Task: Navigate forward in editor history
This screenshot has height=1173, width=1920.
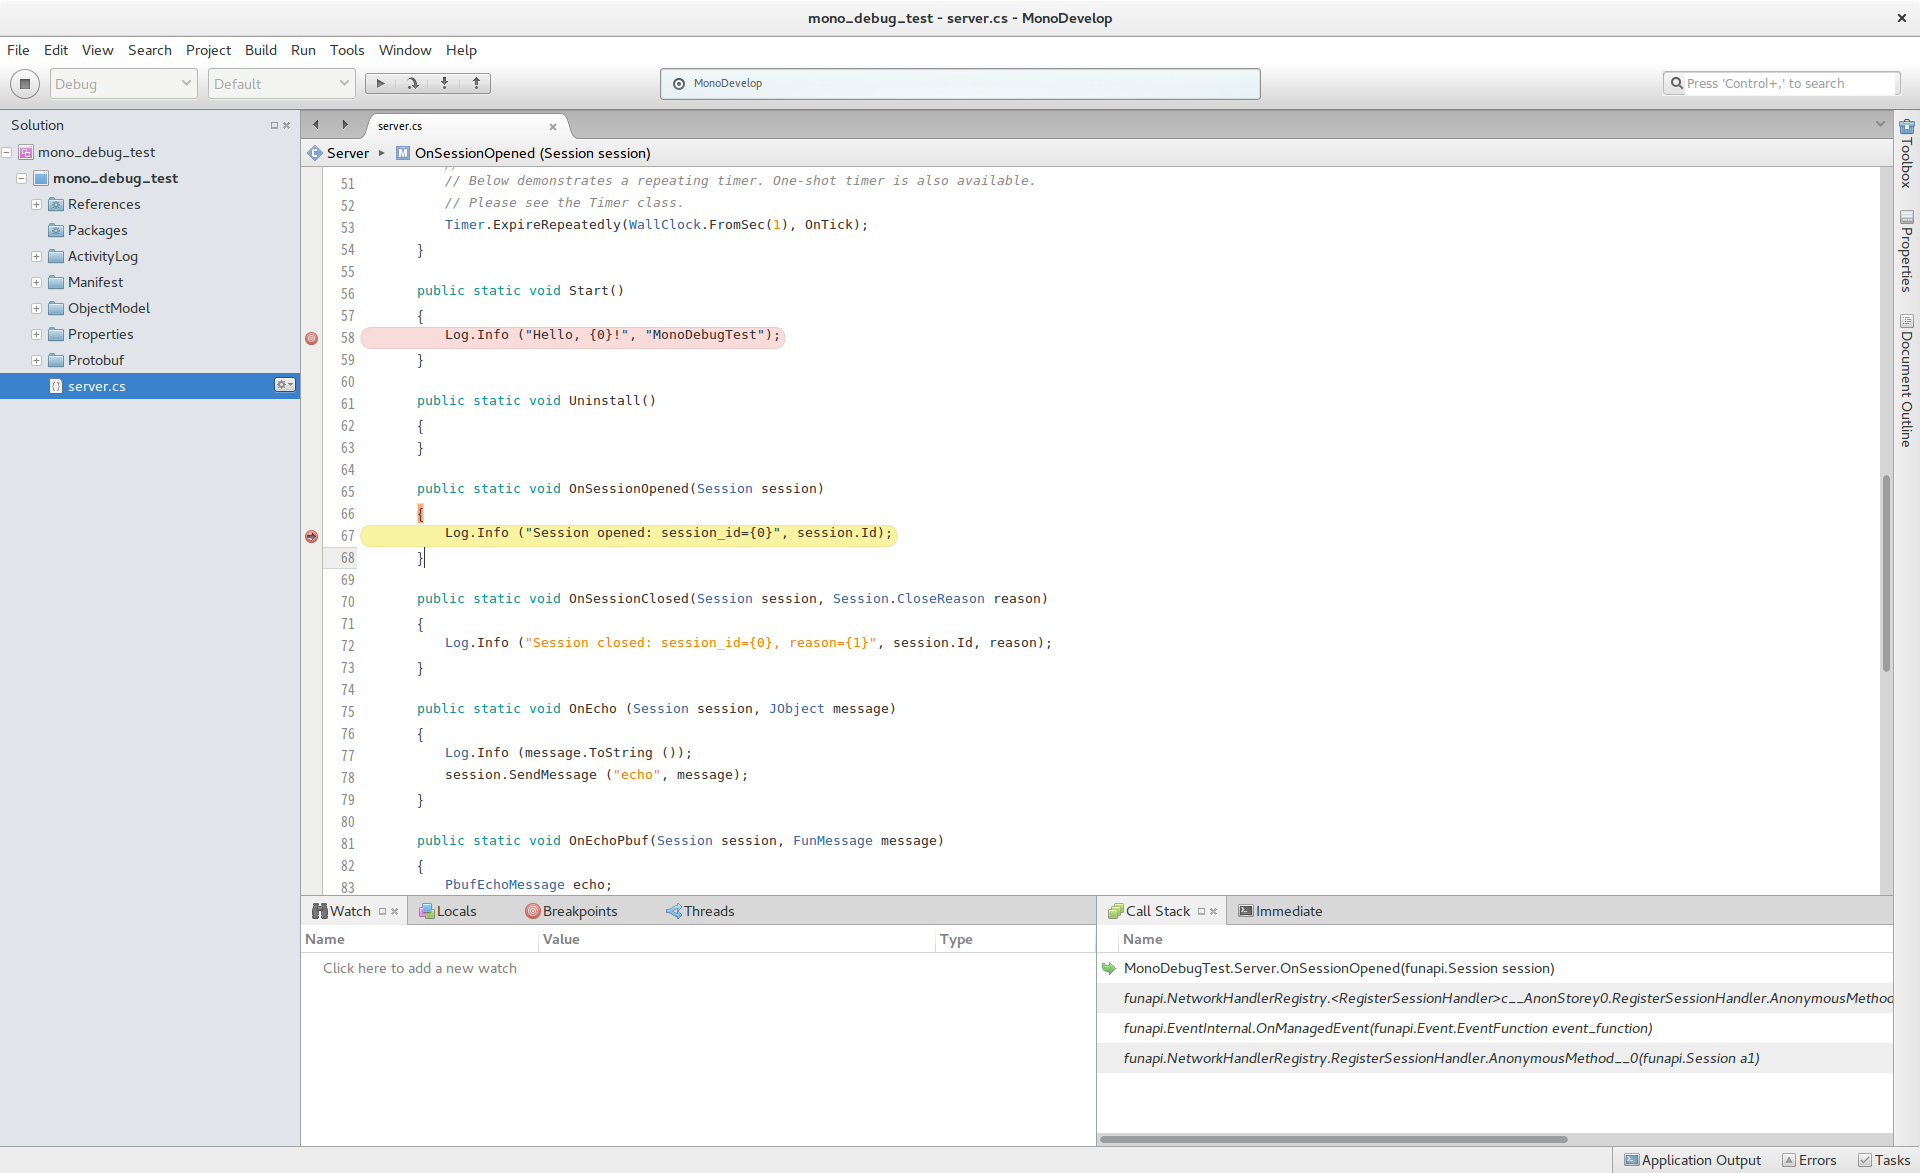Action: click(x=345, y=125)
